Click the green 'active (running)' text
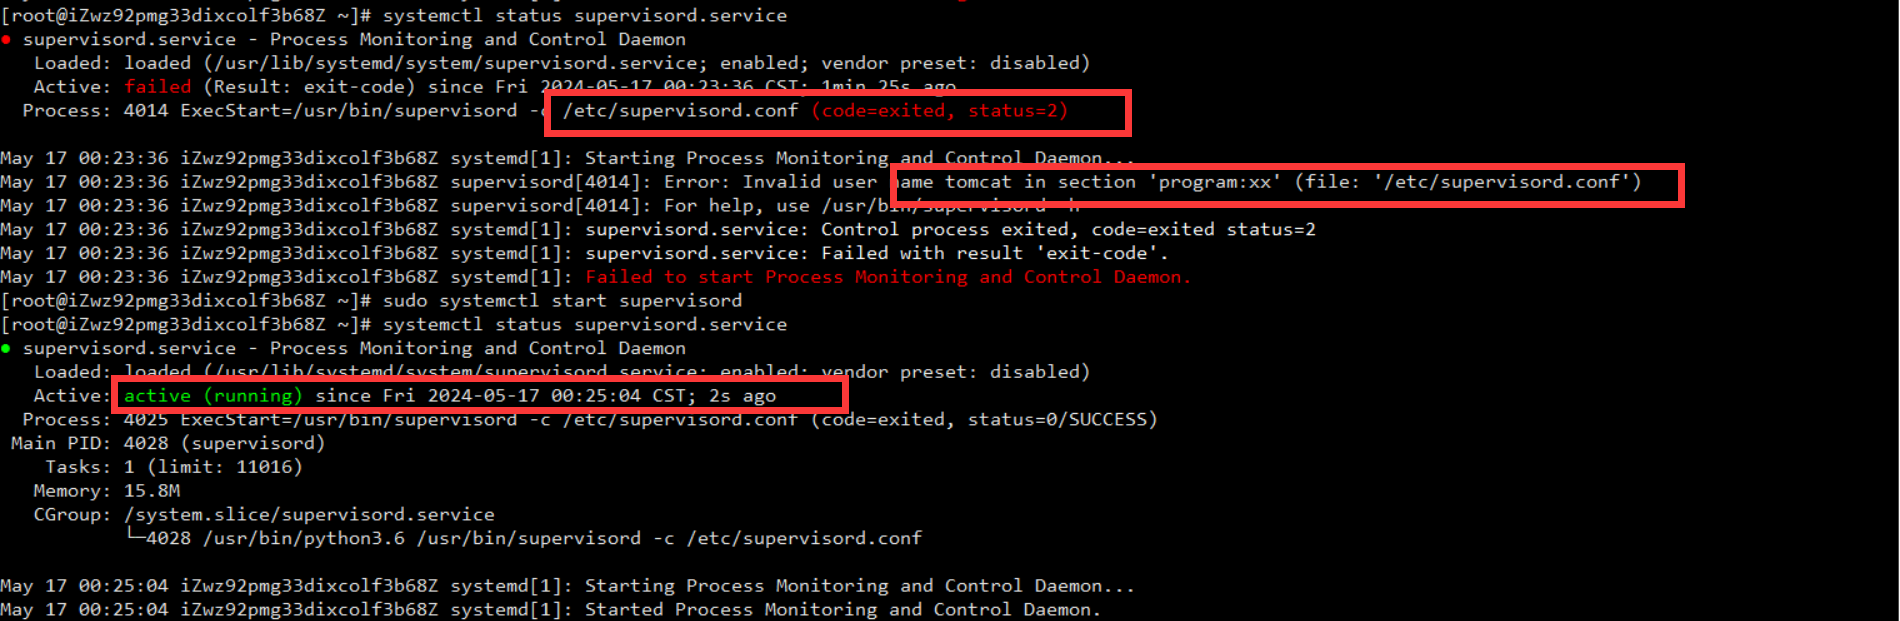This screenshot has height=621, width=1900. point(212,396)
